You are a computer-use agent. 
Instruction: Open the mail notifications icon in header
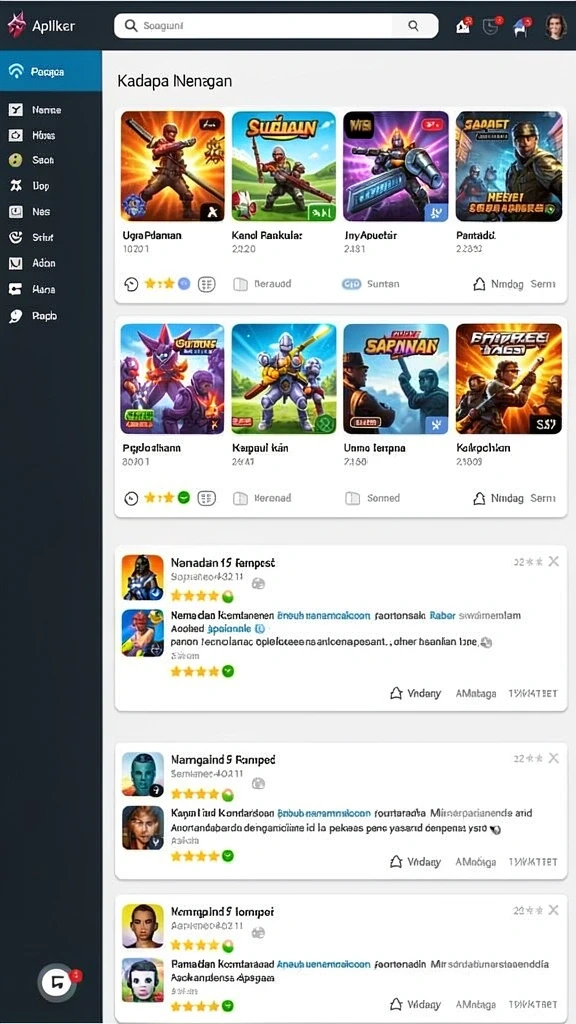click(x=464, y=26)
